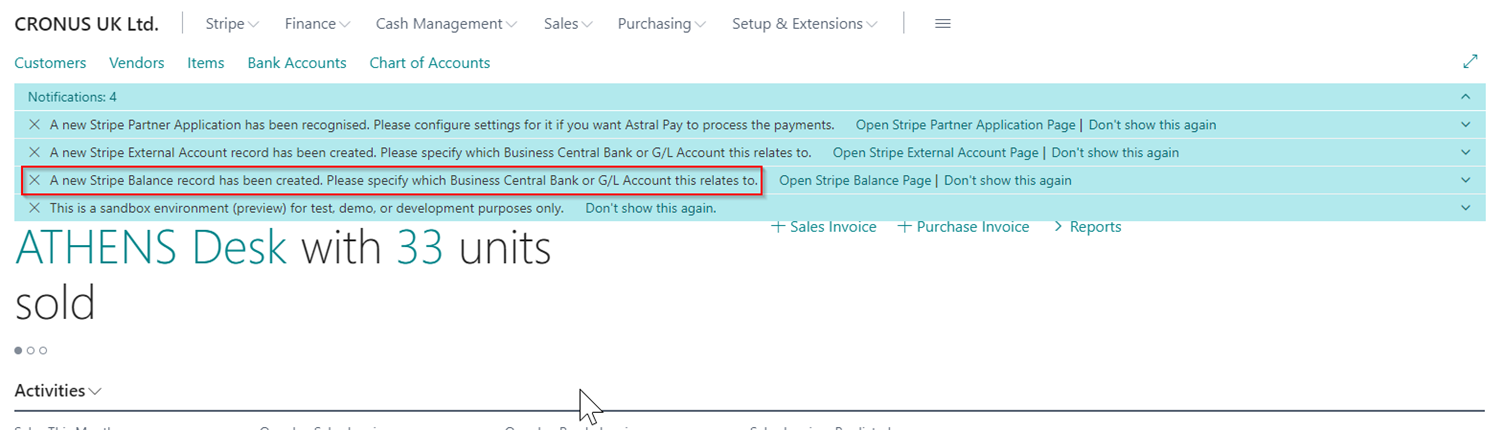Create a new Sales Invoice

(x=823, y=227)
